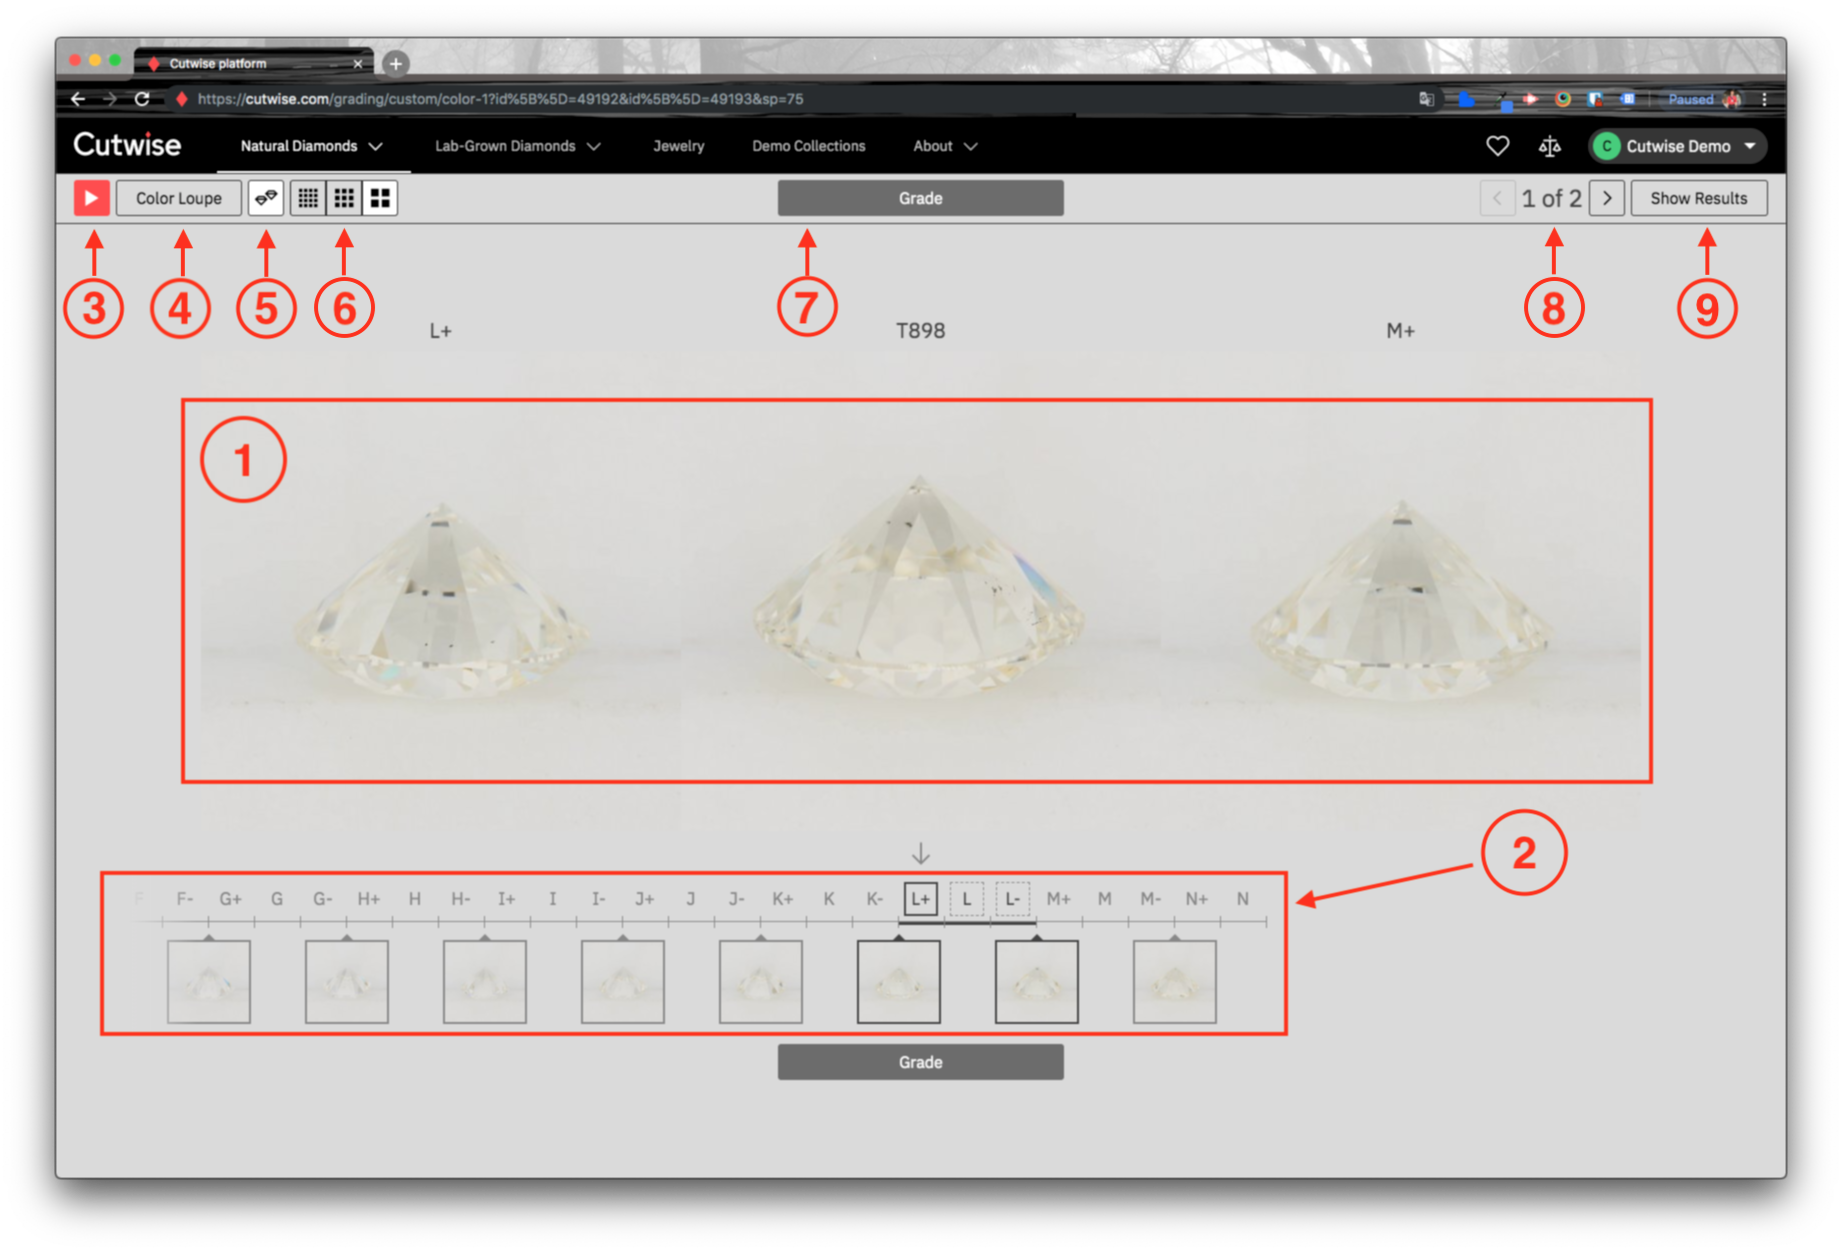This screenshot has height=1252, width=1842.
Task: Click the red play-arrow extension icon
Action: (1530, 99)
